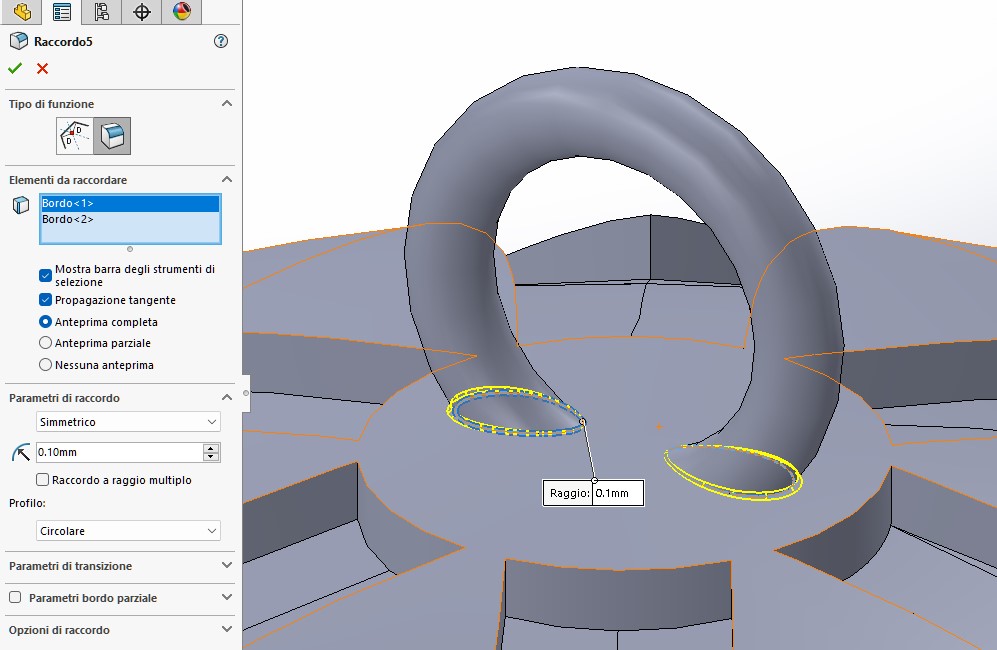Cancel the fillet with red X

pos(42,68)
